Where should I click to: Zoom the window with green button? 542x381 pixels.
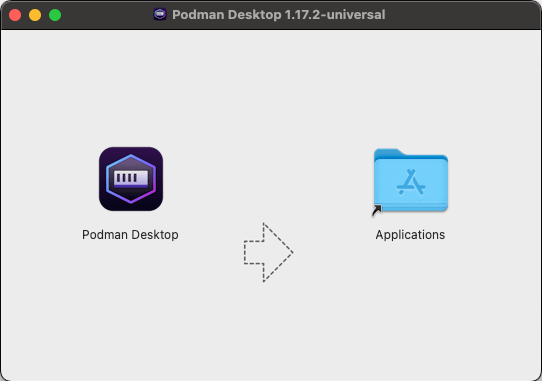(55, 15)
